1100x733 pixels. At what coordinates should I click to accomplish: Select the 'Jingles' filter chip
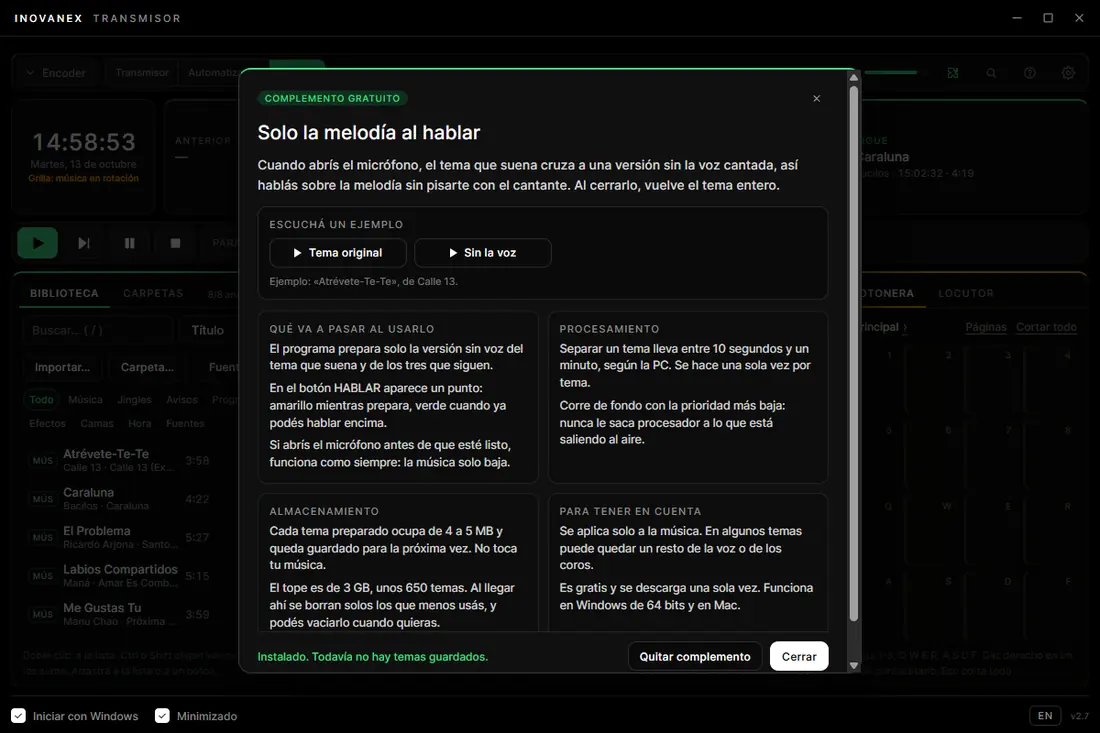[134, 399]
